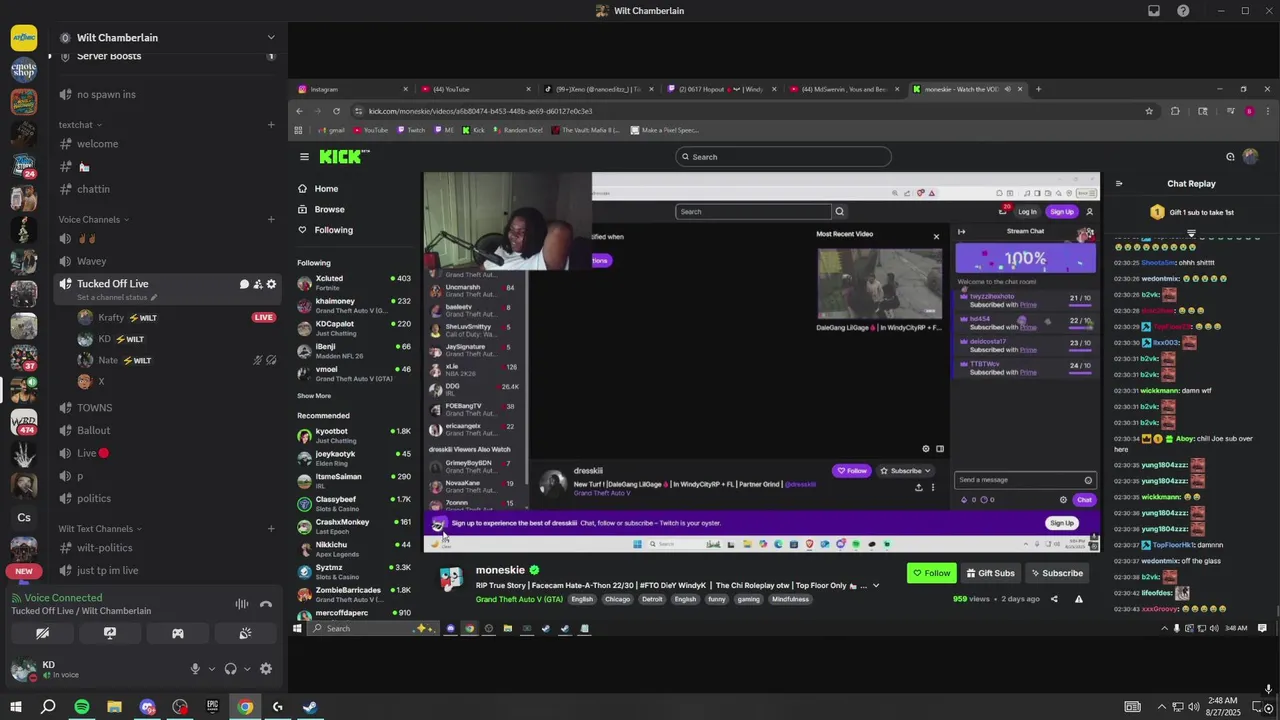The height and width of the screenshot is (720, 1280).
Task: Reload the Kick page
Action: pos(336,111)
